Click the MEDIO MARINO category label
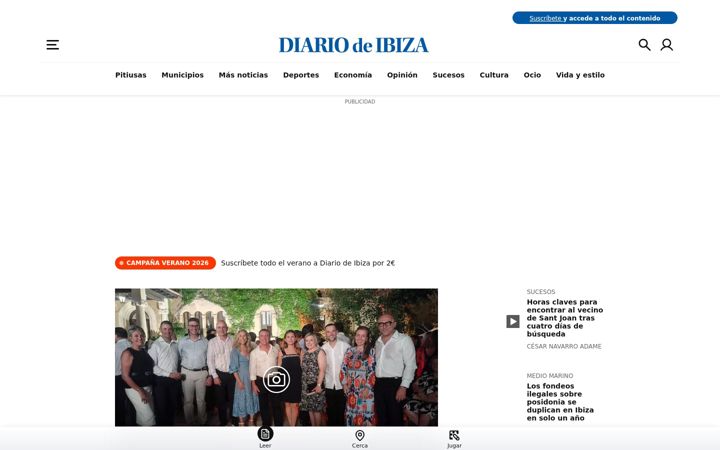This screenshot has width=720, height=450. click(x=550, y=376)
